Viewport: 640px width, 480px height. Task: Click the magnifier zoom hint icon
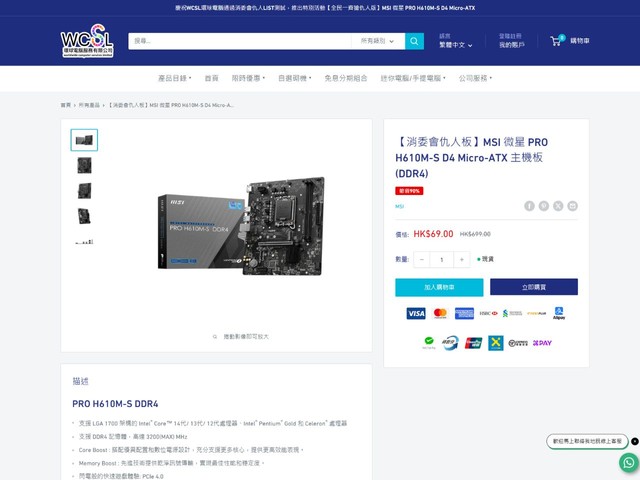click(215, 337)
